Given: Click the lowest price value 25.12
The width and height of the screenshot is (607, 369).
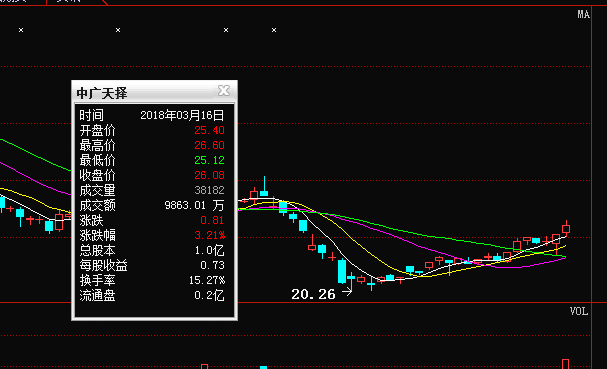Looking at the screenshot, I should click(209, 160).
